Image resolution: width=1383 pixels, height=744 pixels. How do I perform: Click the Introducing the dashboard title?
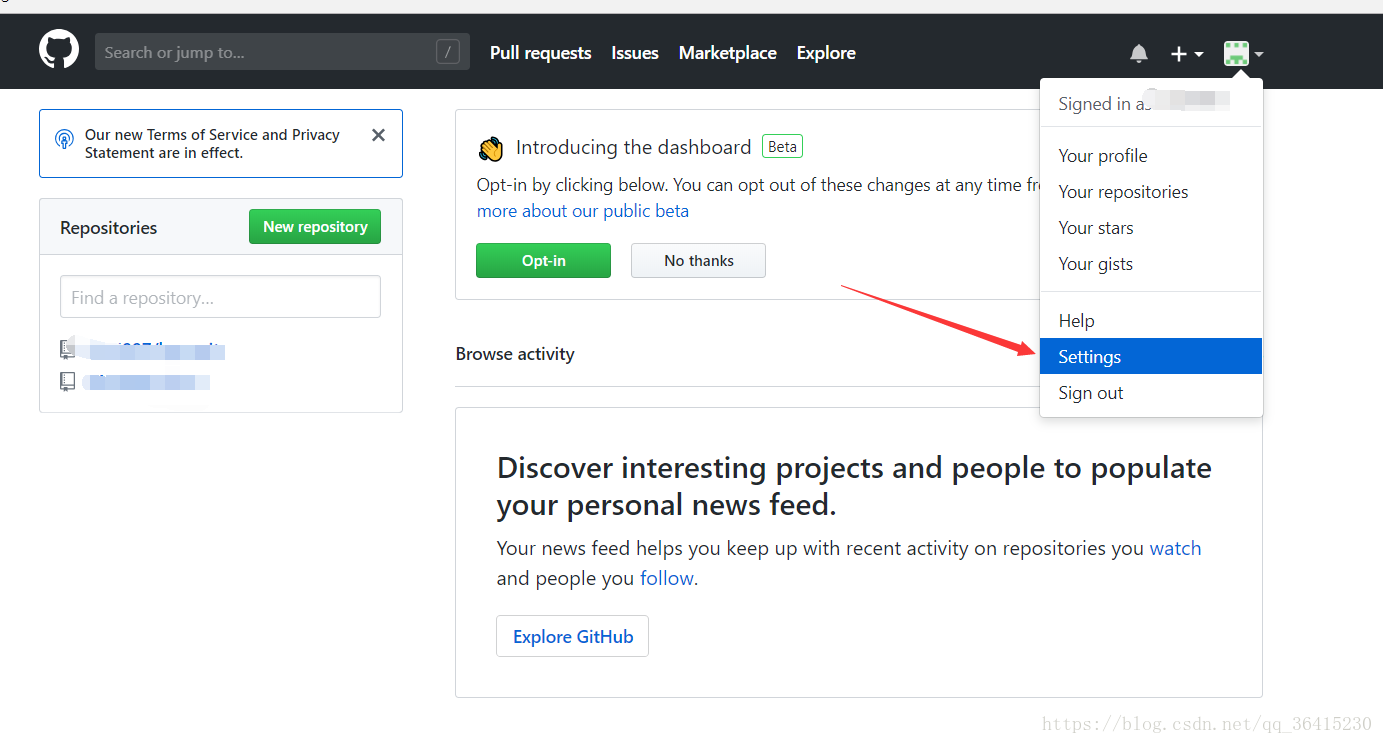click(633, 148)
